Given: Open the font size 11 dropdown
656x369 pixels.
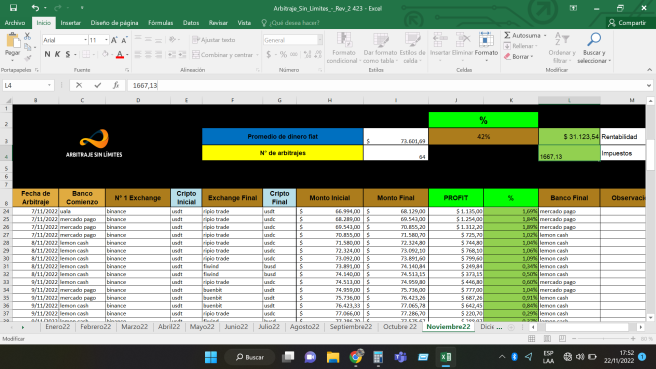Looking at the screenshot, I should click(106, 40).
